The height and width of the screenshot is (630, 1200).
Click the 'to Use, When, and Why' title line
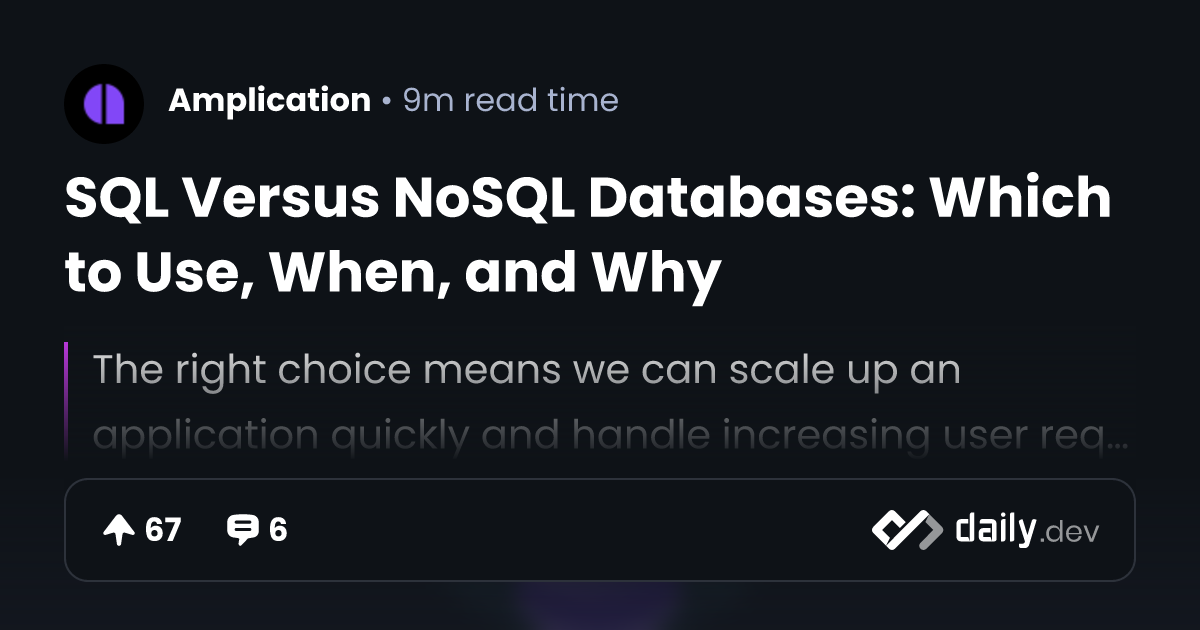point(392,272)
